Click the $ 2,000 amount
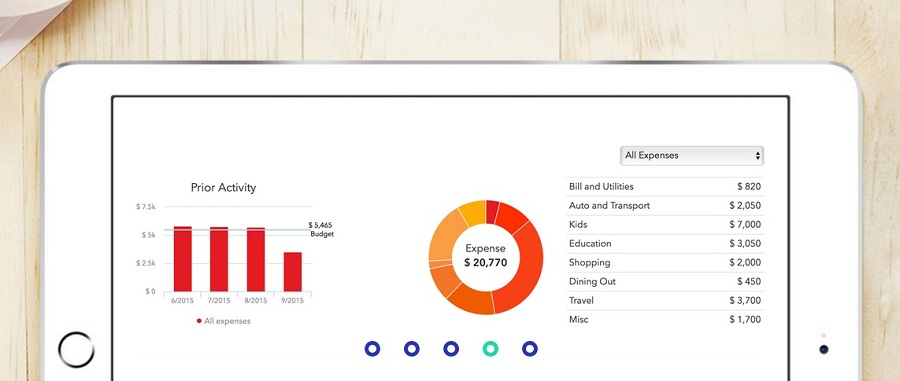The width and height of the screenshot is (900, 381). 745,262
